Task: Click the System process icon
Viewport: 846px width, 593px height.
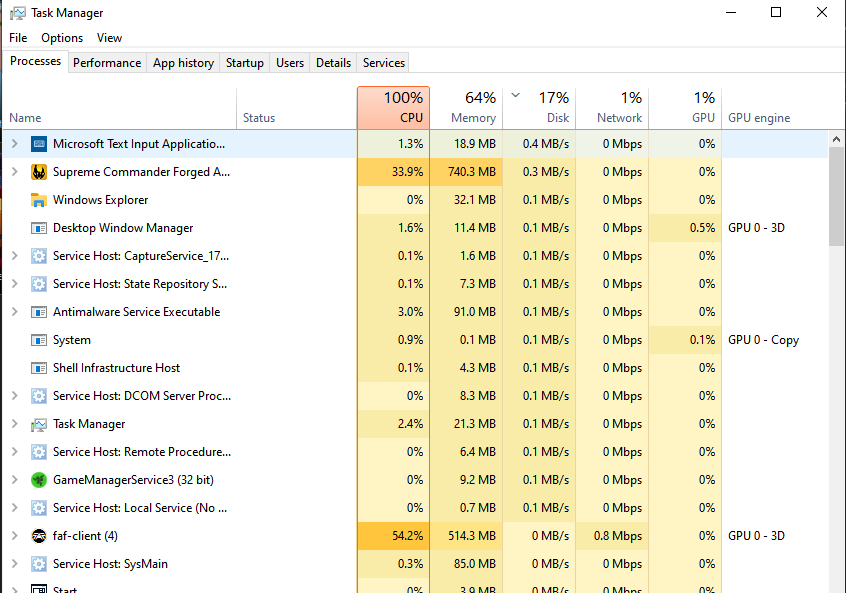Action: (39, 340)
